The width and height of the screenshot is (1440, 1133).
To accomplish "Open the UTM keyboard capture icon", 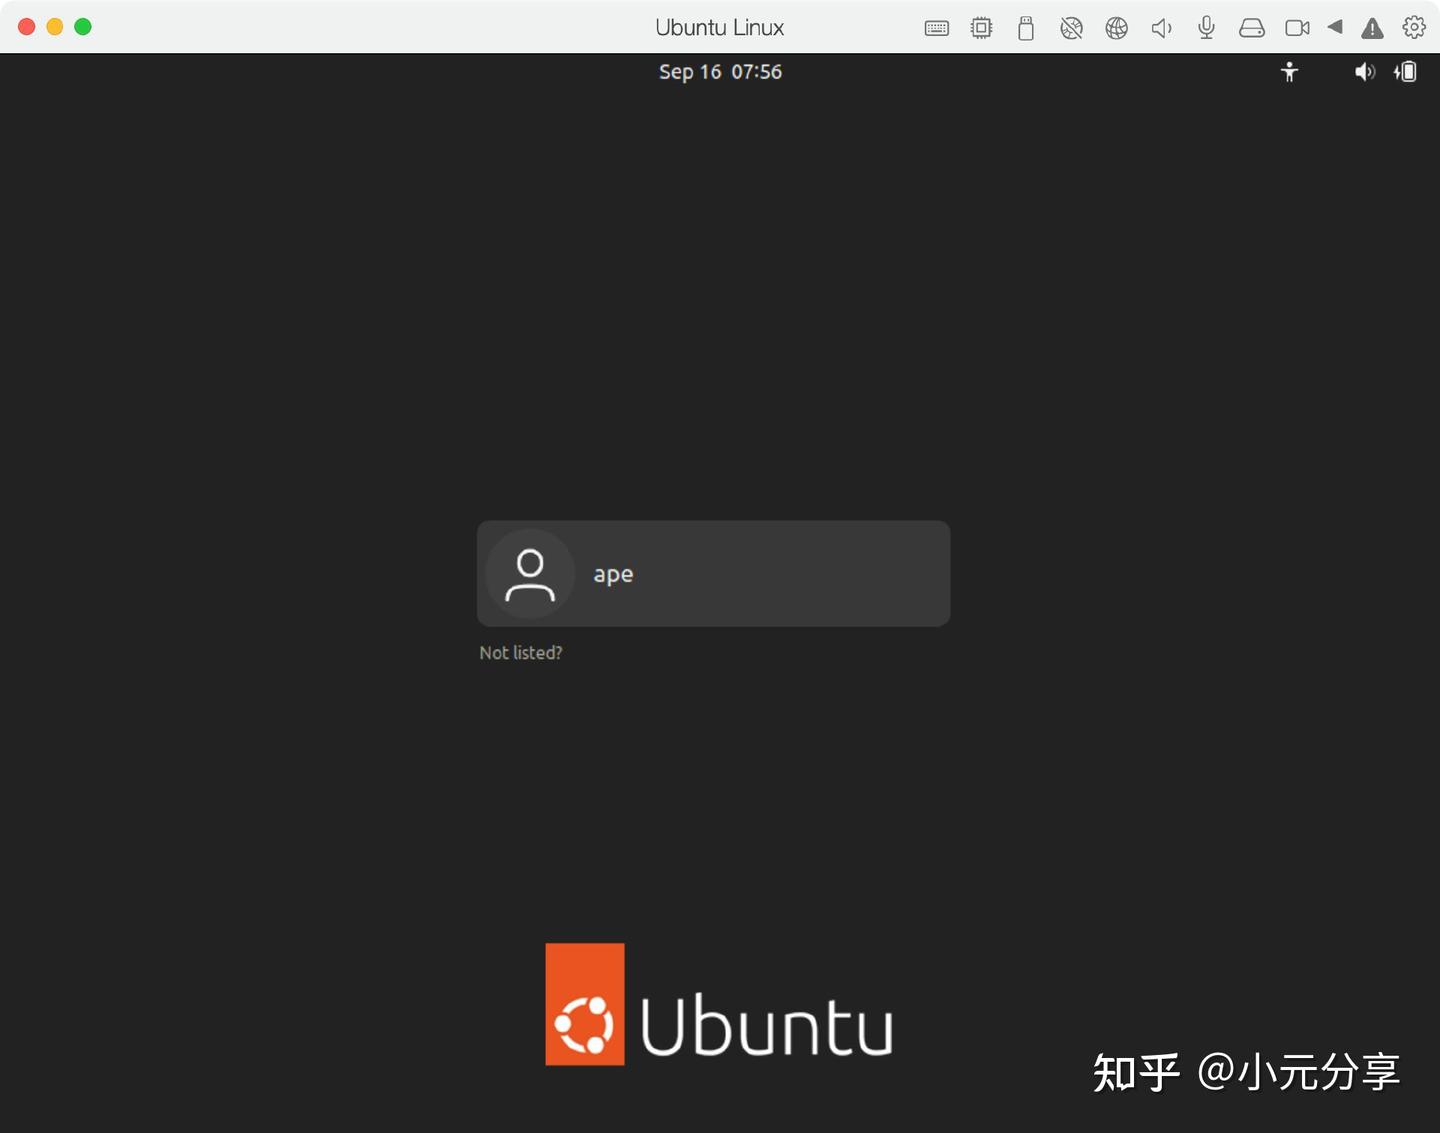I will (x=936, y=27).
